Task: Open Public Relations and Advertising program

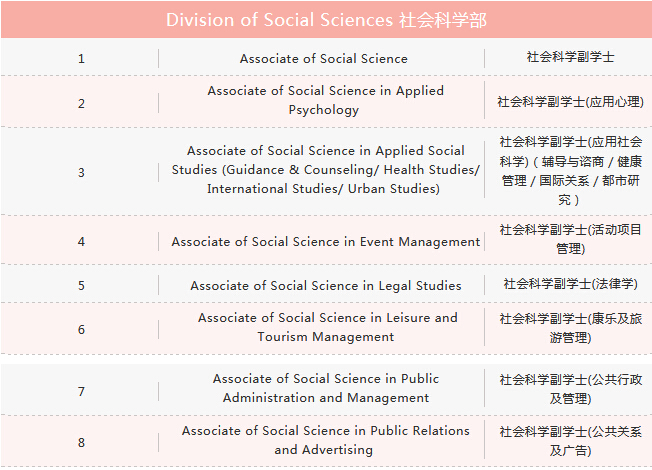Action: 325,440
